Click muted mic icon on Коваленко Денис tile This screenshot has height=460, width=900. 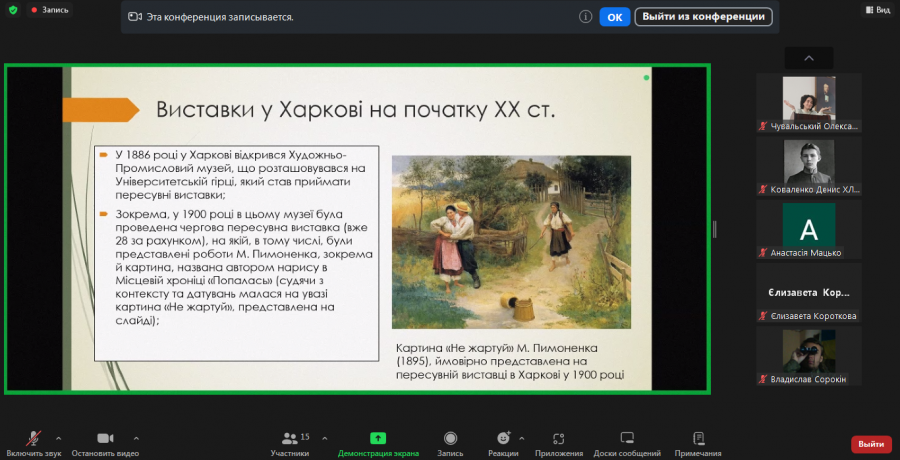(763, 190)
